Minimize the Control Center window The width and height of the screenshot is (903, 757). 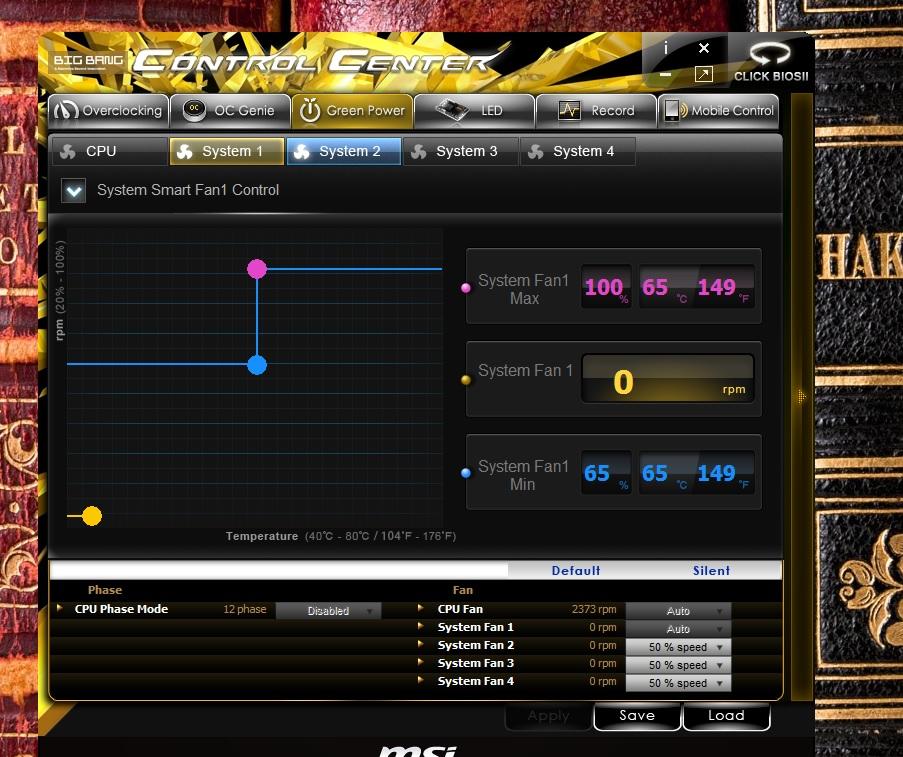(665, 74)
